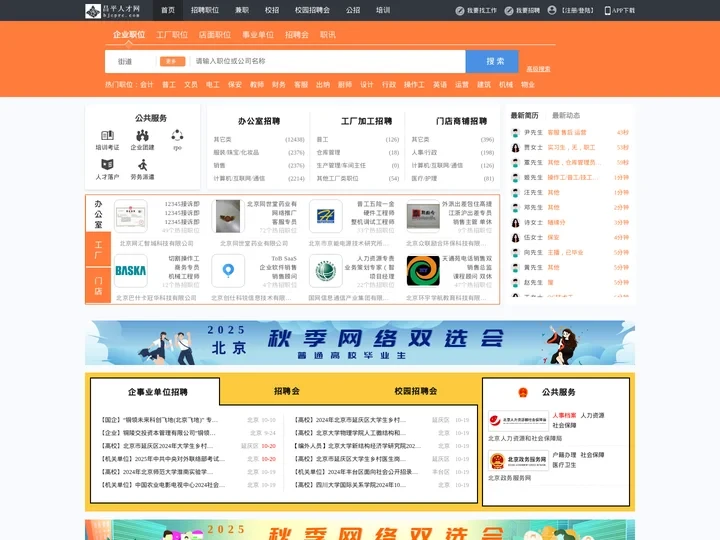Select the 企业职位 search tab
Image resolution: width=720 pixels, height=540 pixels.
click(129, 35)
